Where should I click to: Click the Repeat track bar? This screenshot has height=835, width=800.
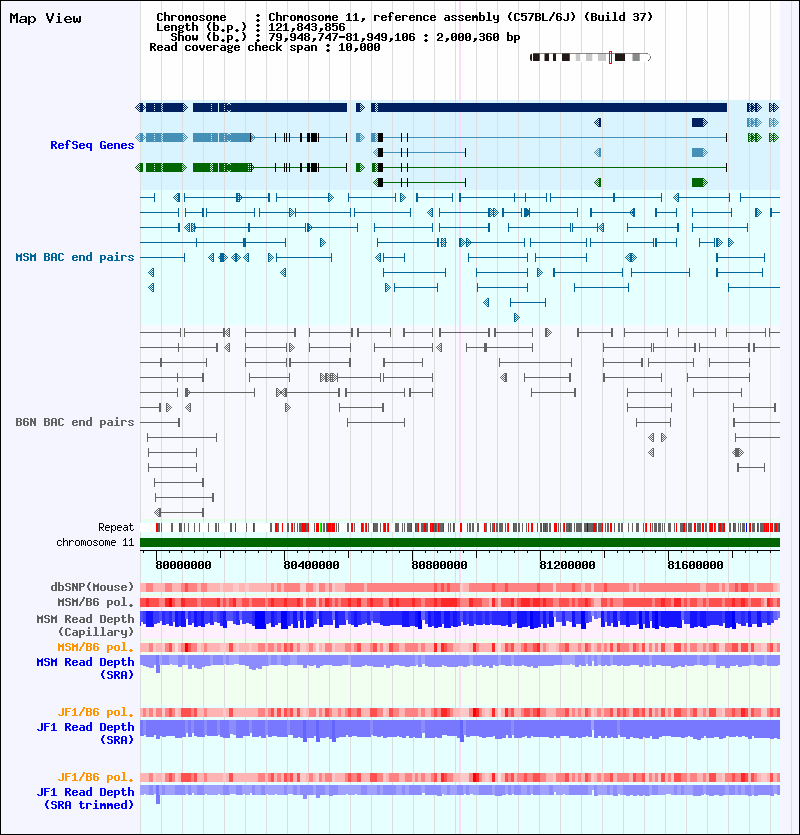[460, 528]
